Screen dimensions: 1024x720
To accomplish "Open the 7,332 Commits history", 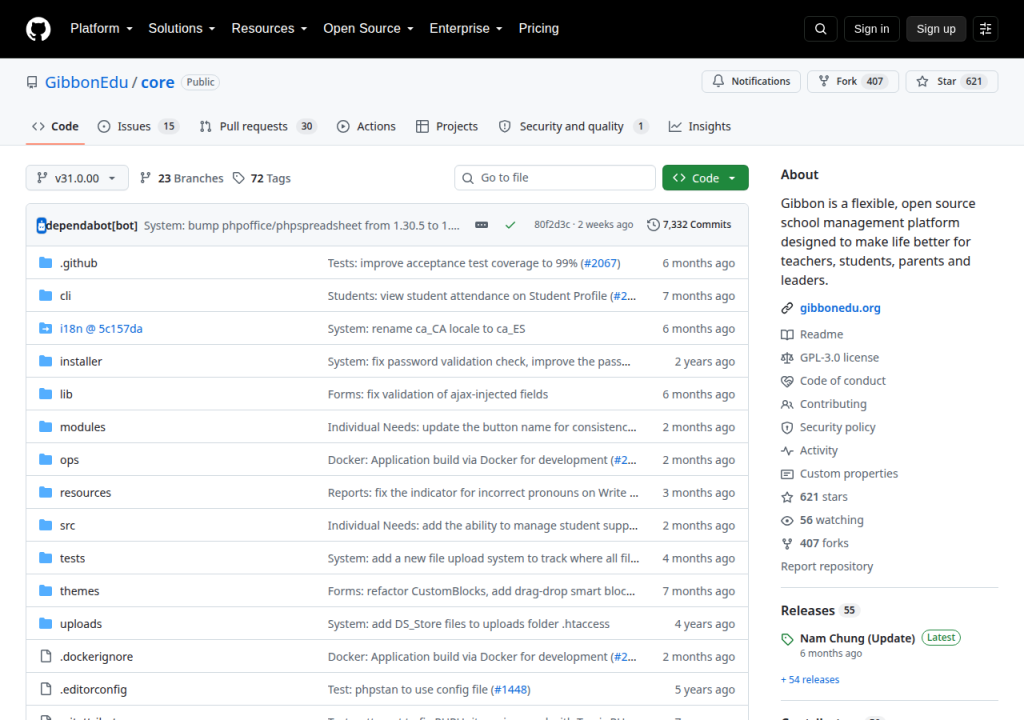I will coord(689,225).
